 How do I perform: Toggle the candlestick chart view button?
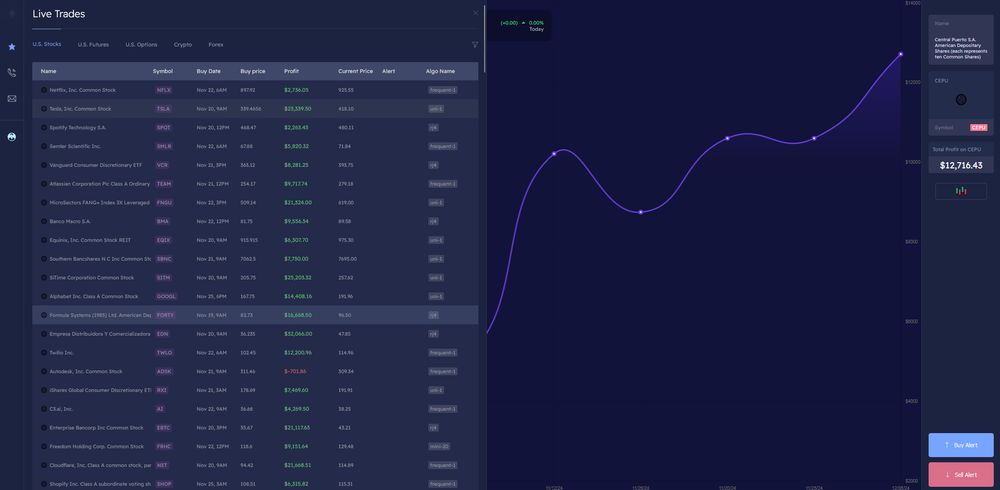[x=960, y=191]
